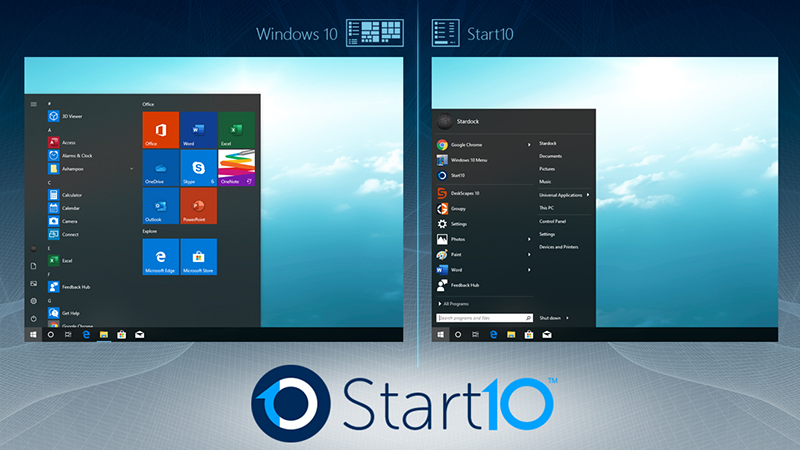
Task: Open Calendar from the app list
Action: (64, 208)
